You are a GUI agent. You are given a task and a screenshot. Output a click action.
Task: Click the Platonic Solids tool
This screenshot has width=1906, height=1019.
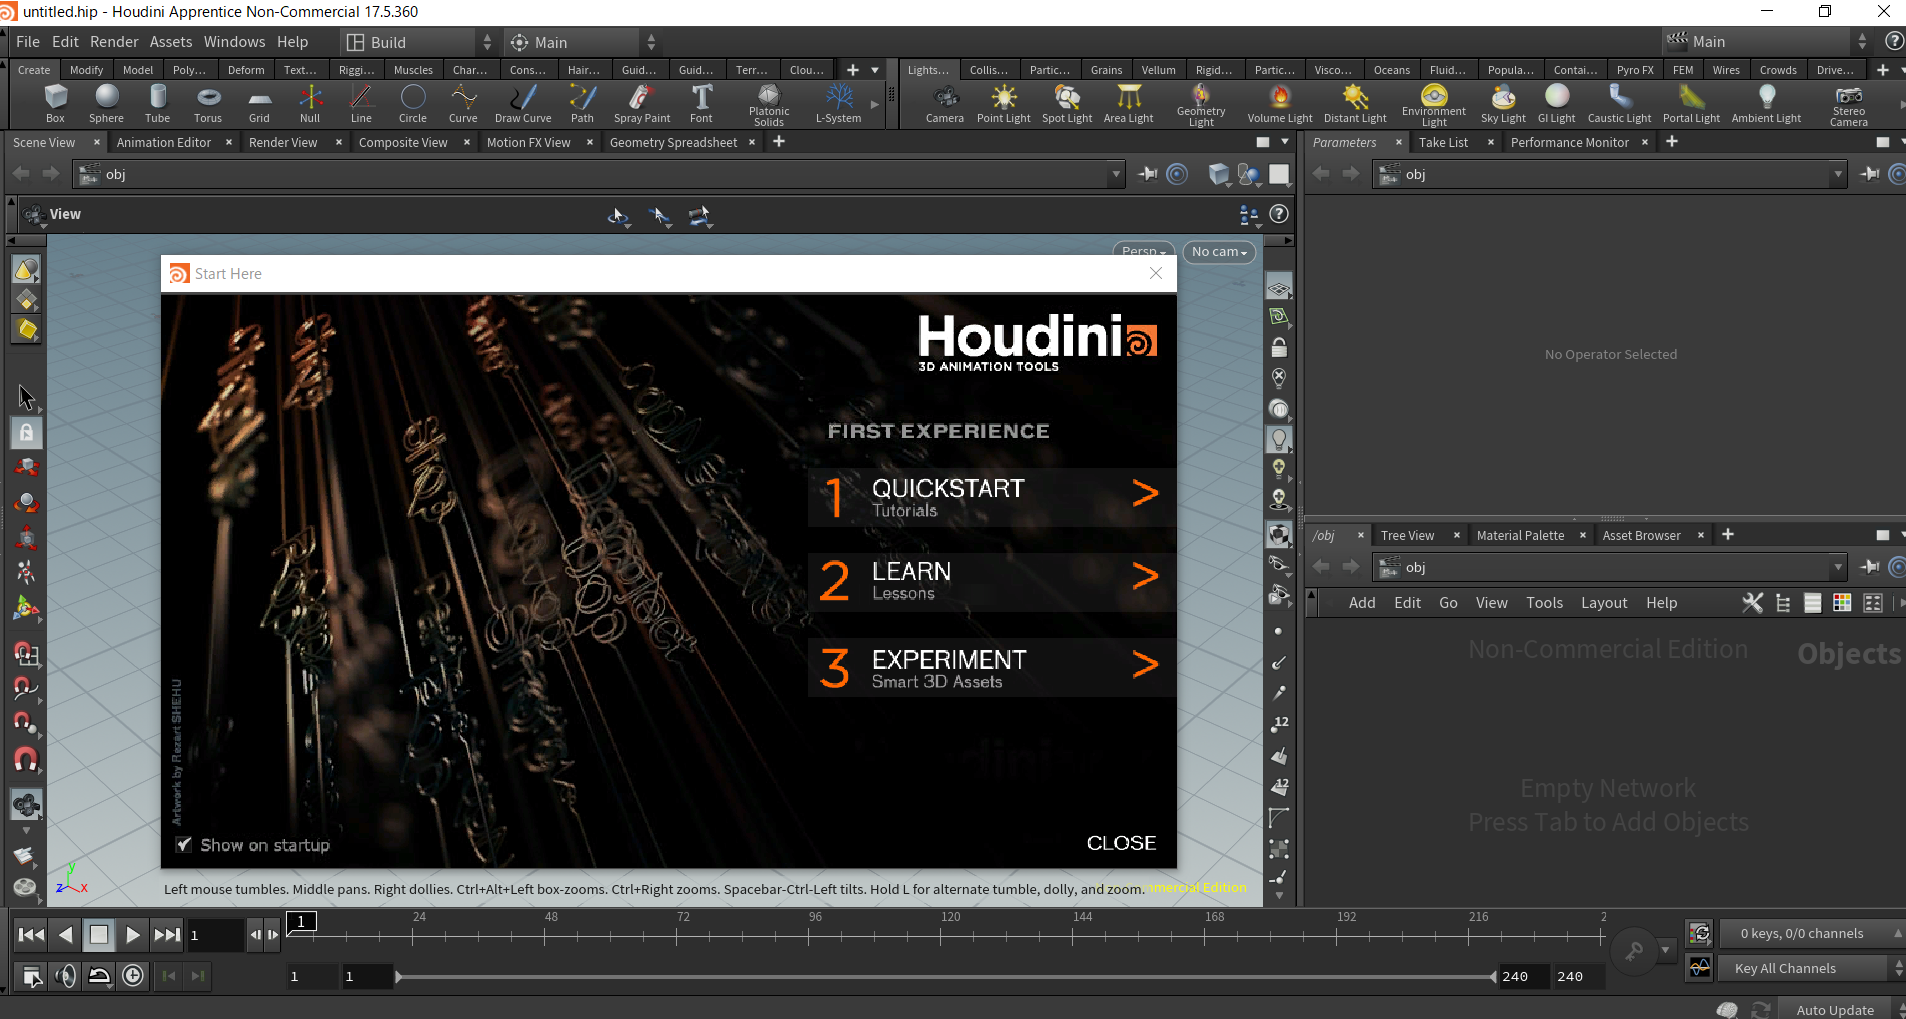point(768,103)
